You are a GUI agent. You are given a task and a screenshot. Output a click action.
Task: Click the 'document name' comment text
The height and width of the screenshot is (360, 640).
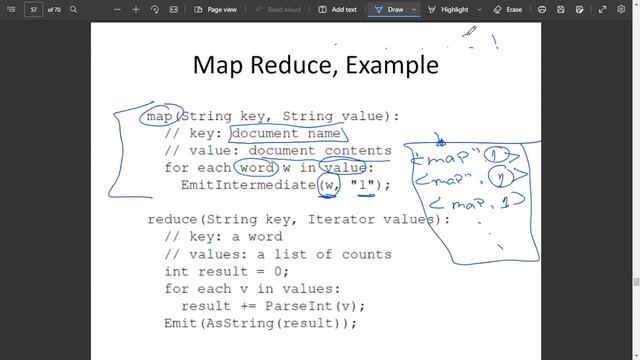(x=286, y=133)
